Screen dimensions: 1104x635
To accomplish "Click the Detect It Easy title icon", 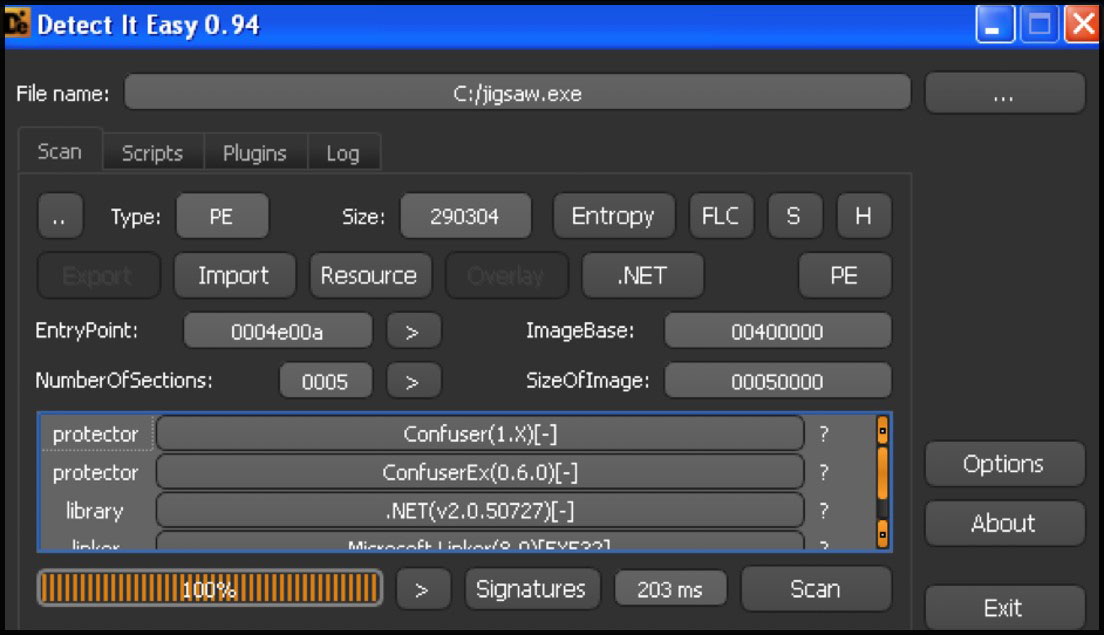I will click(x=17, y=23).
